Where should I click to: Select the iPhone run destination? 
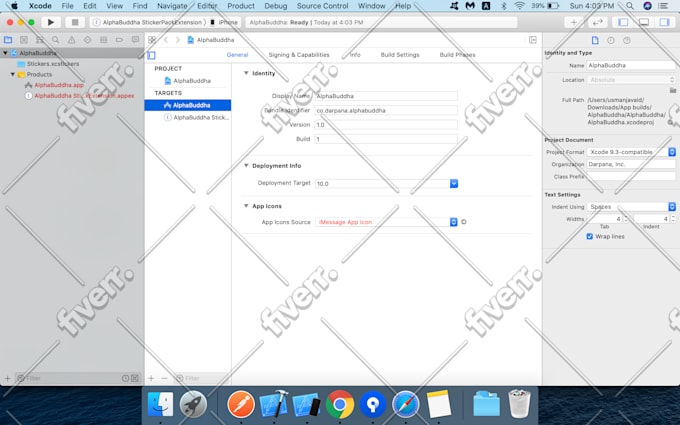click(x=225, y=22)
